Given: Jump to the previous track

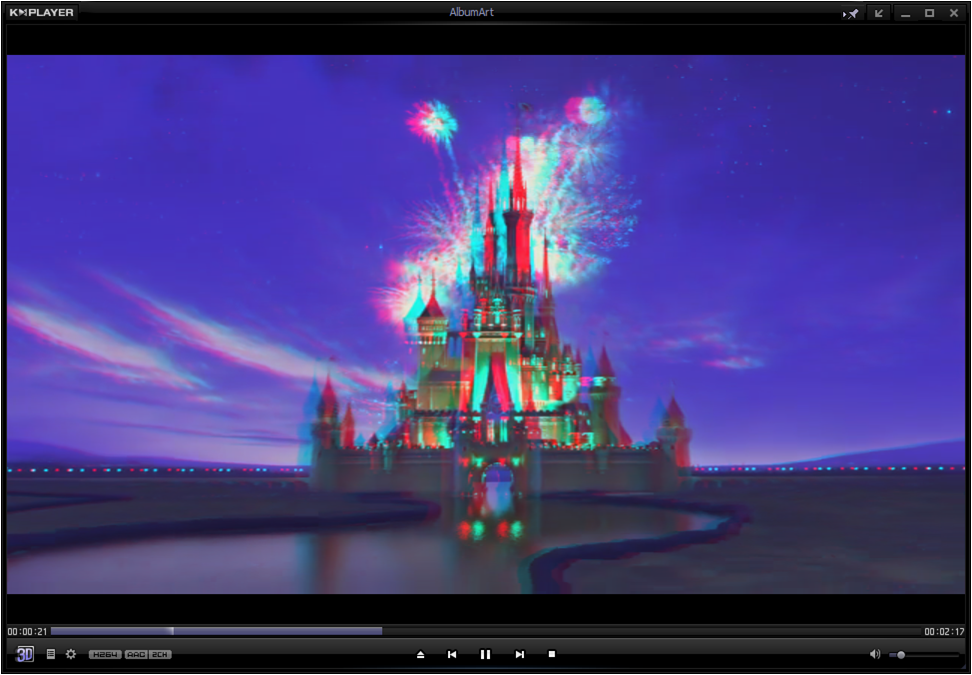Looking at the screenshot, I should pos(452,655).
